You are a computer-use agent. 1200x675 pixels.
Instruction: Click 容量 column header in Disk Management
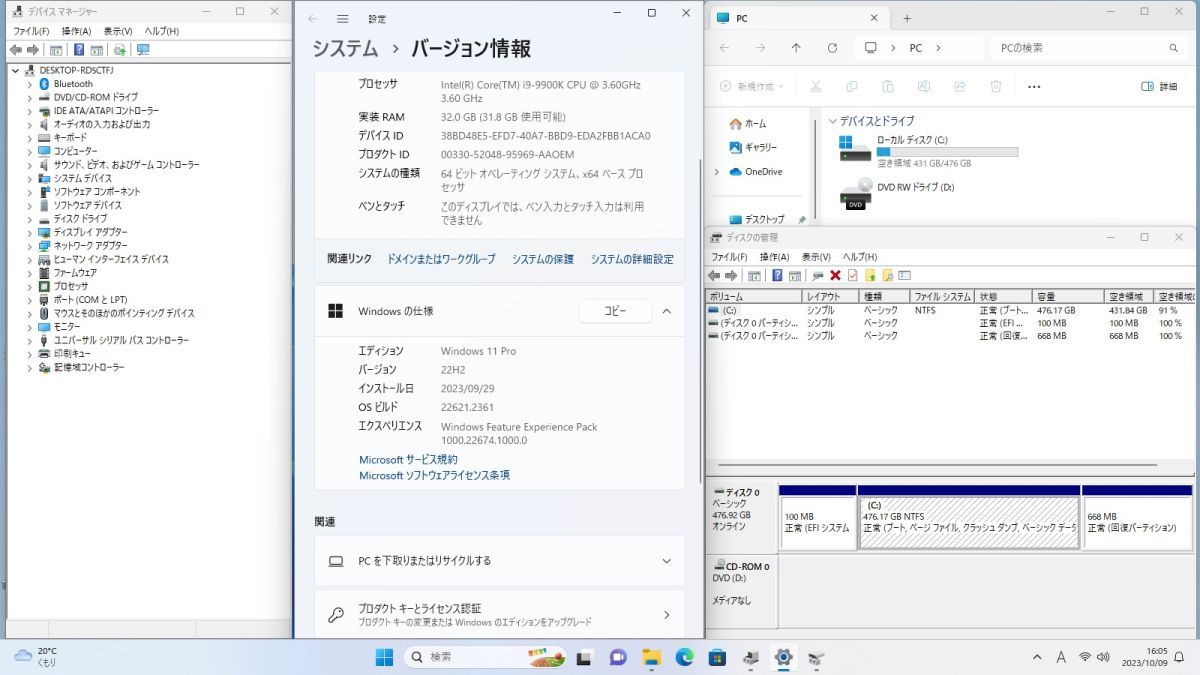click(x=1068, y=297)
